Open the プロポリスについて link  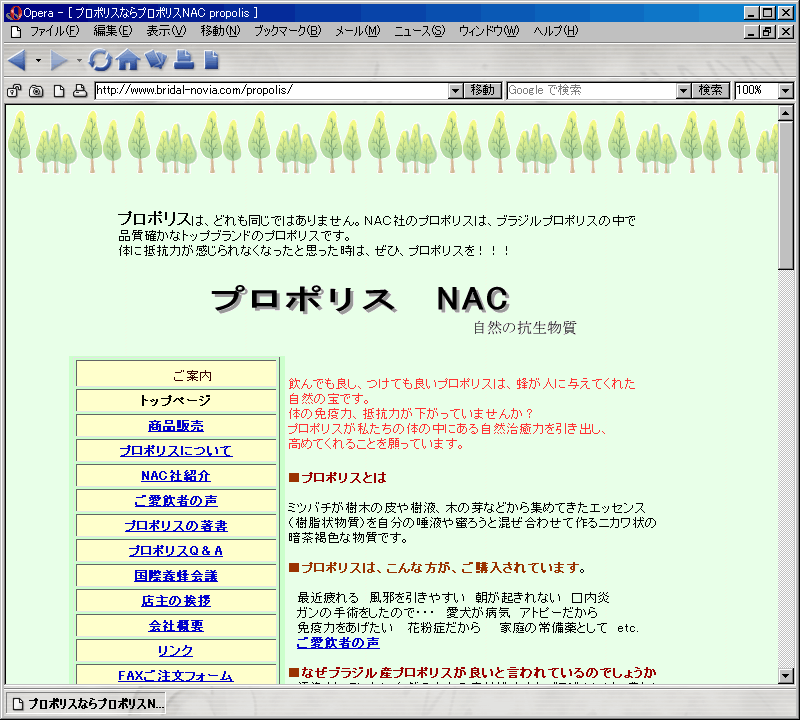176,451
